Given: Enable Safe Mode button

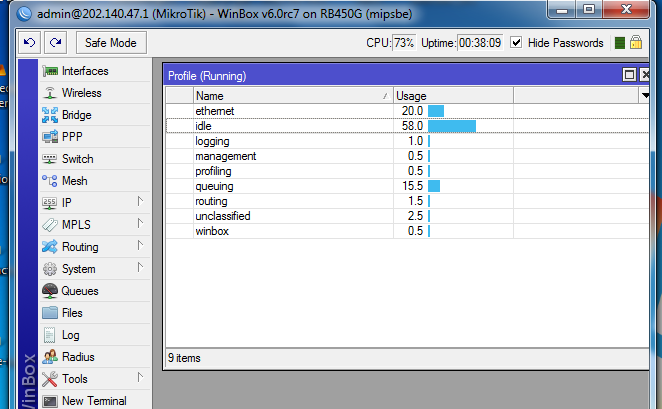Looking at the screenshot, I should click(111, 43).
